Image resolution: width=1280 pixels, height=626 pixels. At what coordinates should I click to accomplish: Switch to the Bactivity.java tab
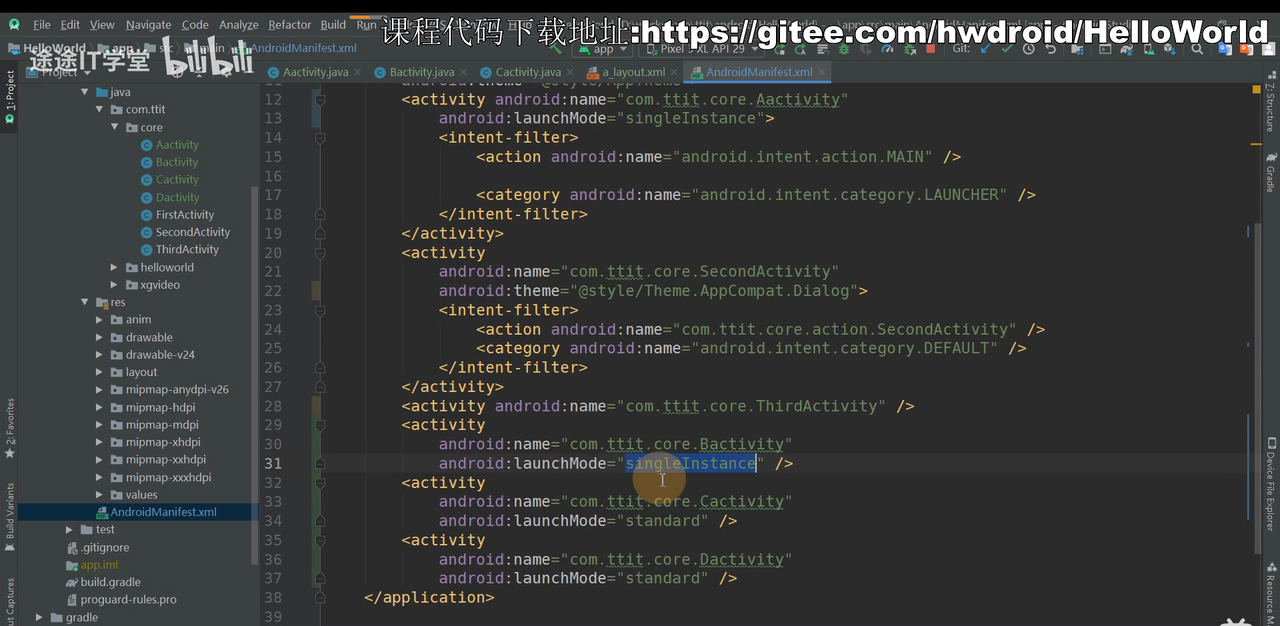[421, 72]
